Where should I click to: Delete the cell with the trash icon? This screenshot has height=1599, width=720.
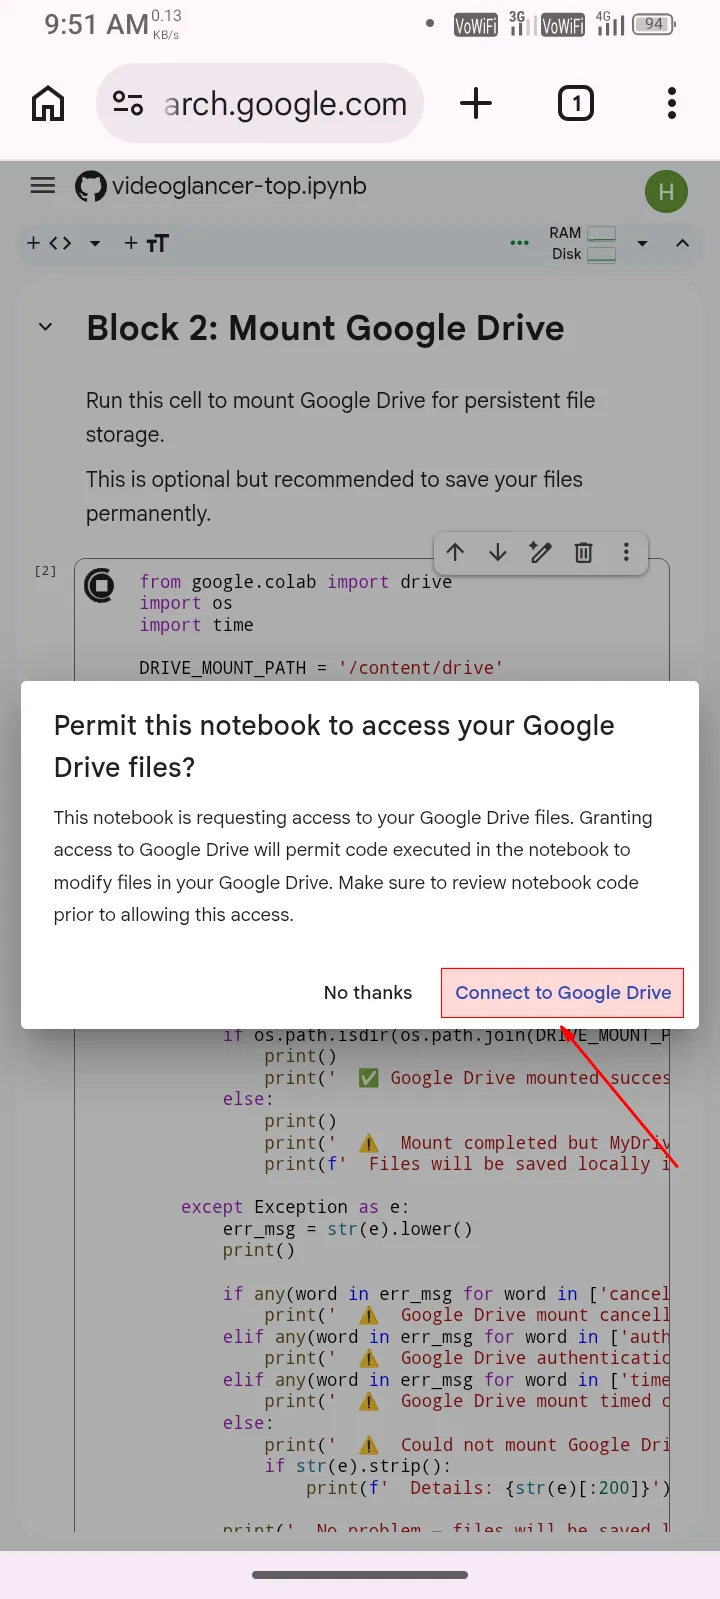click(584, 552)
